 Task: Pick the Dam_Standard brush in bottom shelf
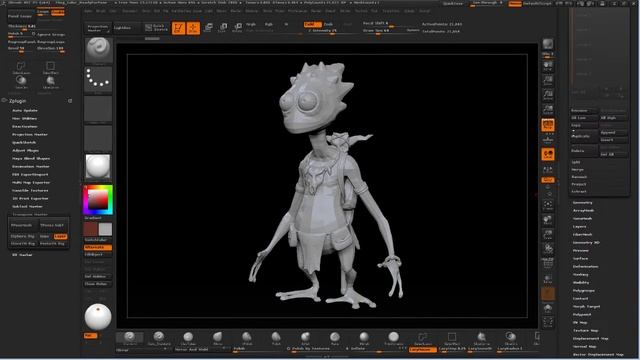point(159,338)
